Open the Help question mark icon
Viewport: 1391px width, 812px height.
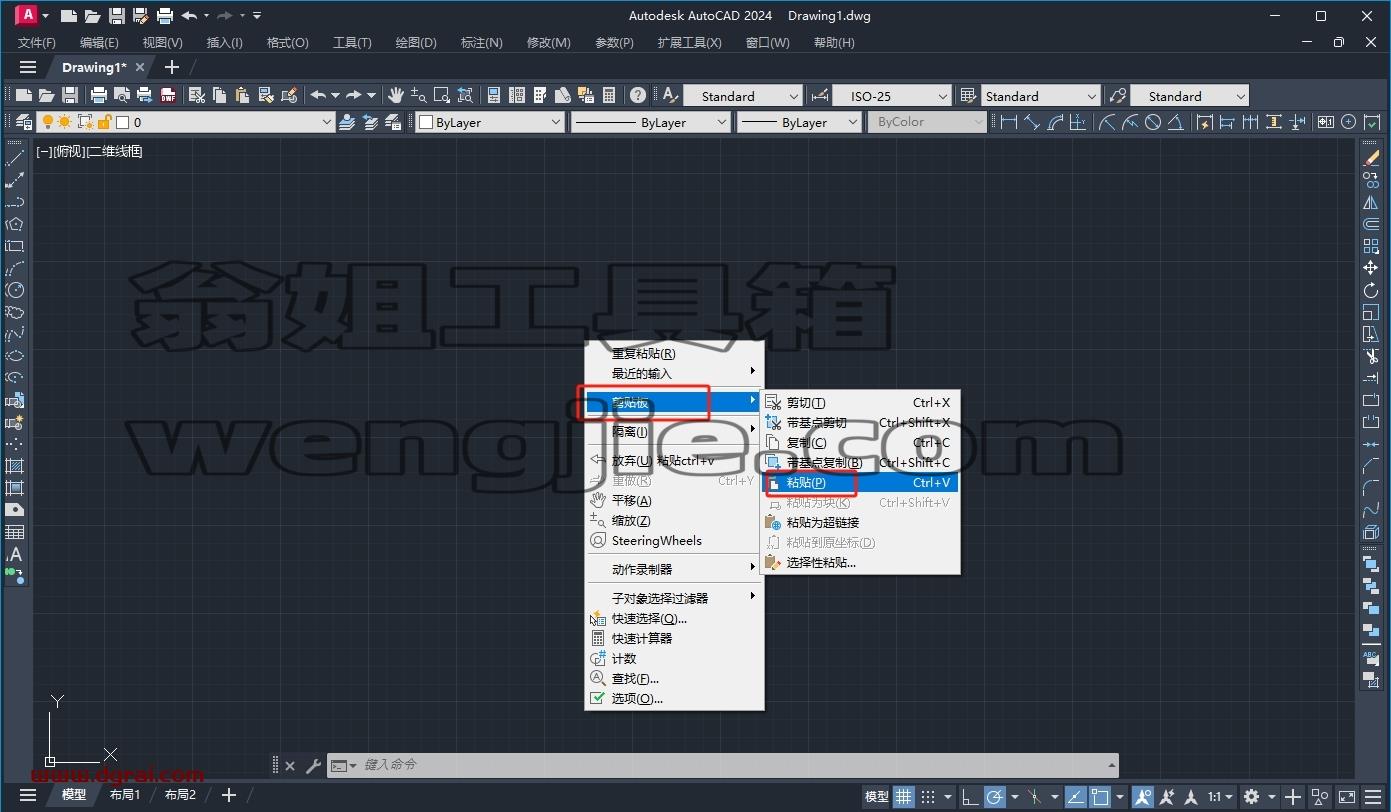tap(637, 96)
